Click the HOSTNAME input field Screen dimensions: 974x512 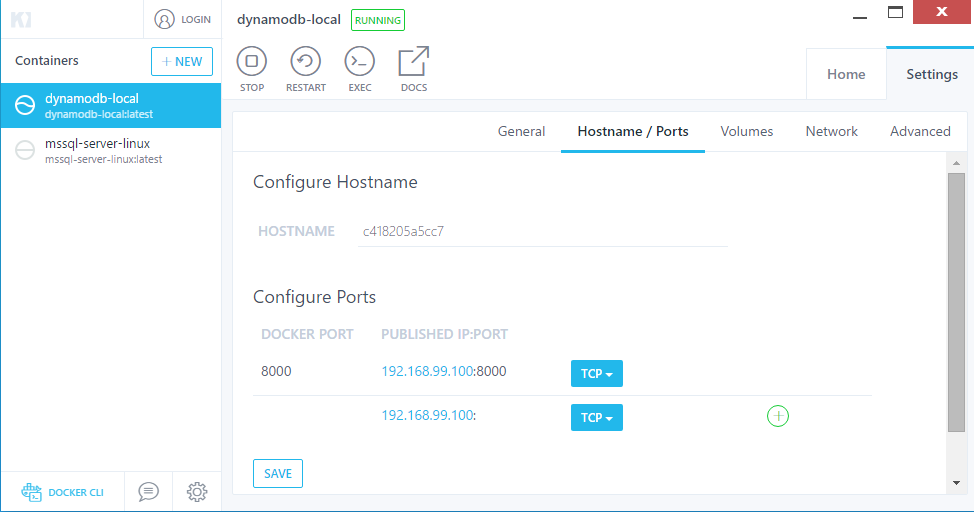click(542, 232)
